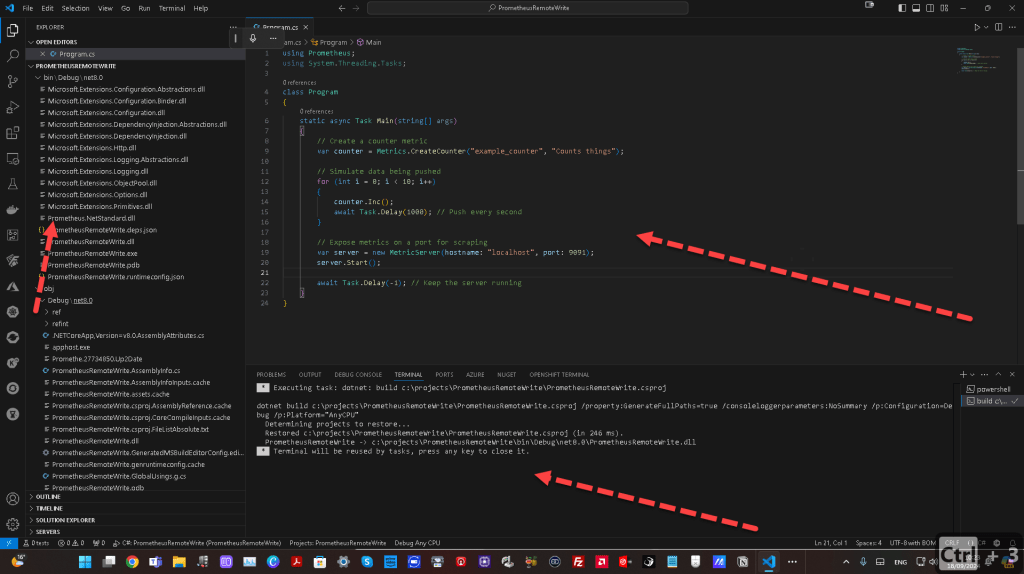Click Spaces: 4 indentation setting
The image size is (1024, 574).
coord(869,543)
